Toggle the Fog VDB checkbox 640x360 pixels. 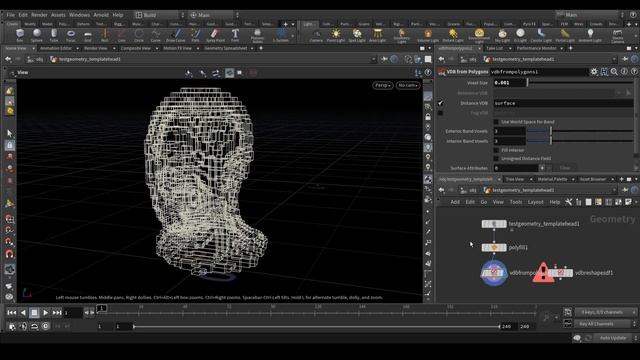(440, 113)
